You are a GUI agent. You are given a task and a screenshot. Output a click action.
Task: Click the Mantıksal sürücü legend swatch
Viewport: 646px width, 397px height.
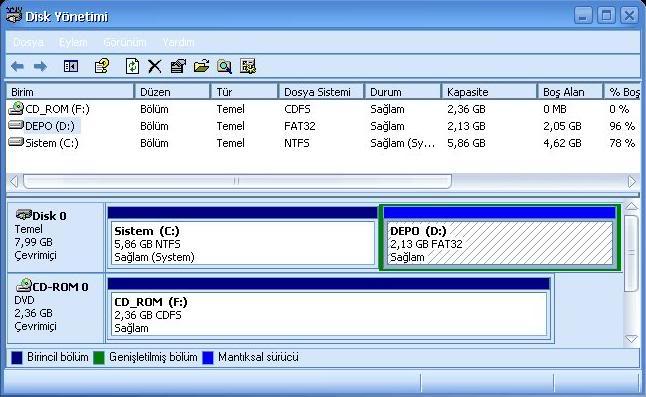208,357
